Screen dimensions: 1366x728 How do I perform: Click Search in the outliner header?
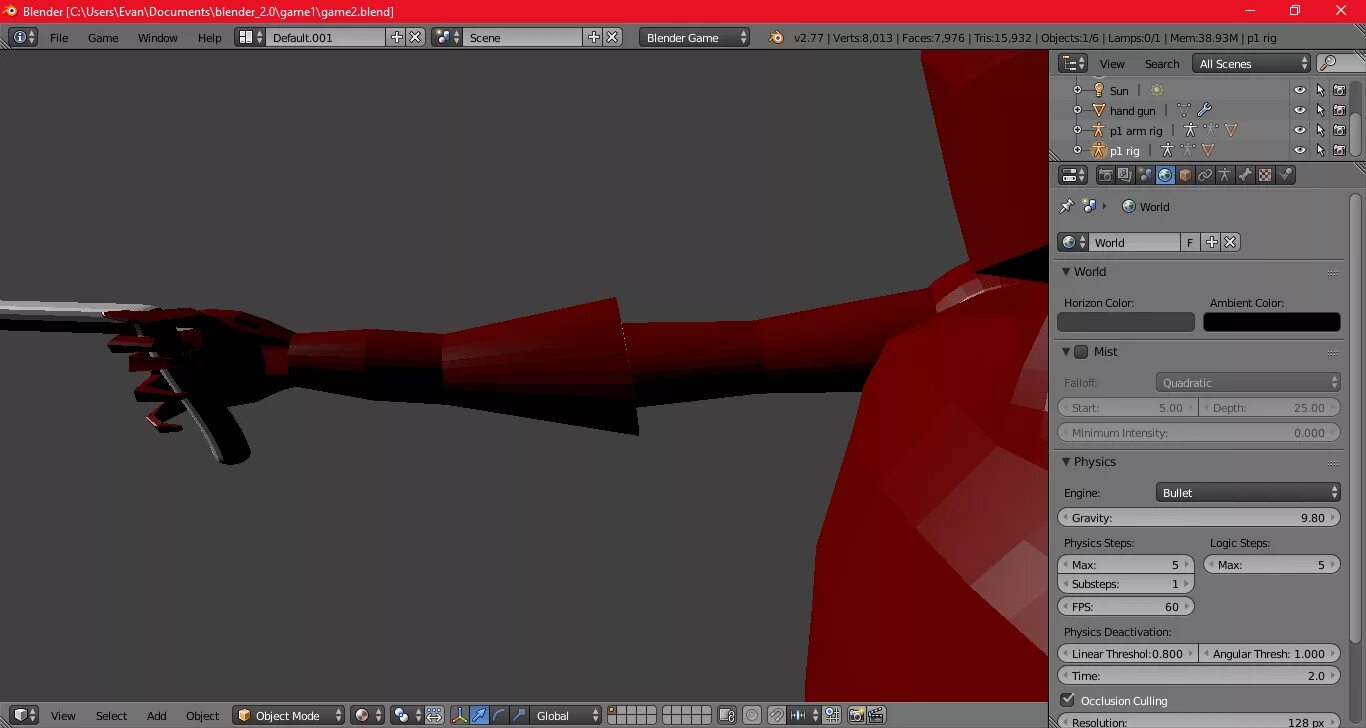click(1162, 64)
